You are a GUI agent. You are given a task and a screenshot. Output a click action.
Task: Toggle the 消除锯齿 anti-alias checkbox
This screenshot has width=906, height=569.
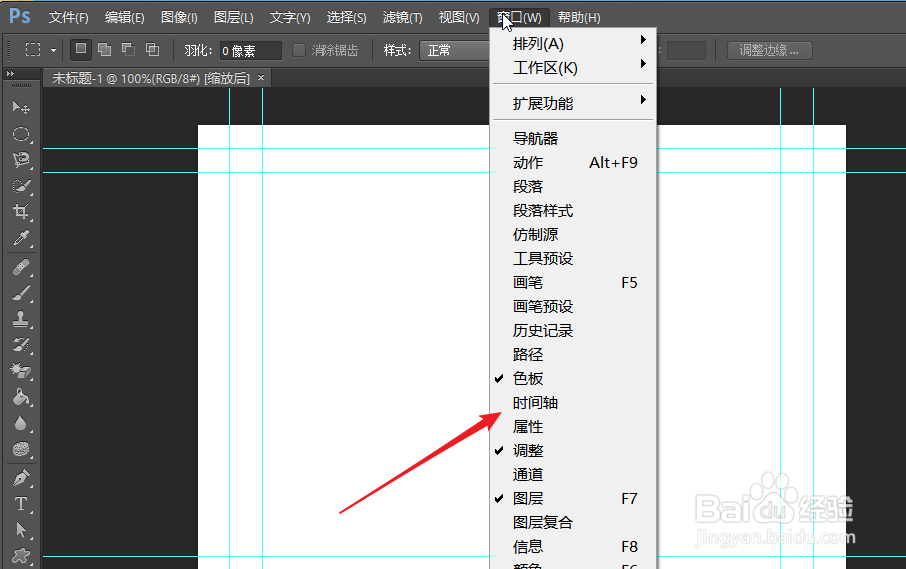[x=299, y=50]
